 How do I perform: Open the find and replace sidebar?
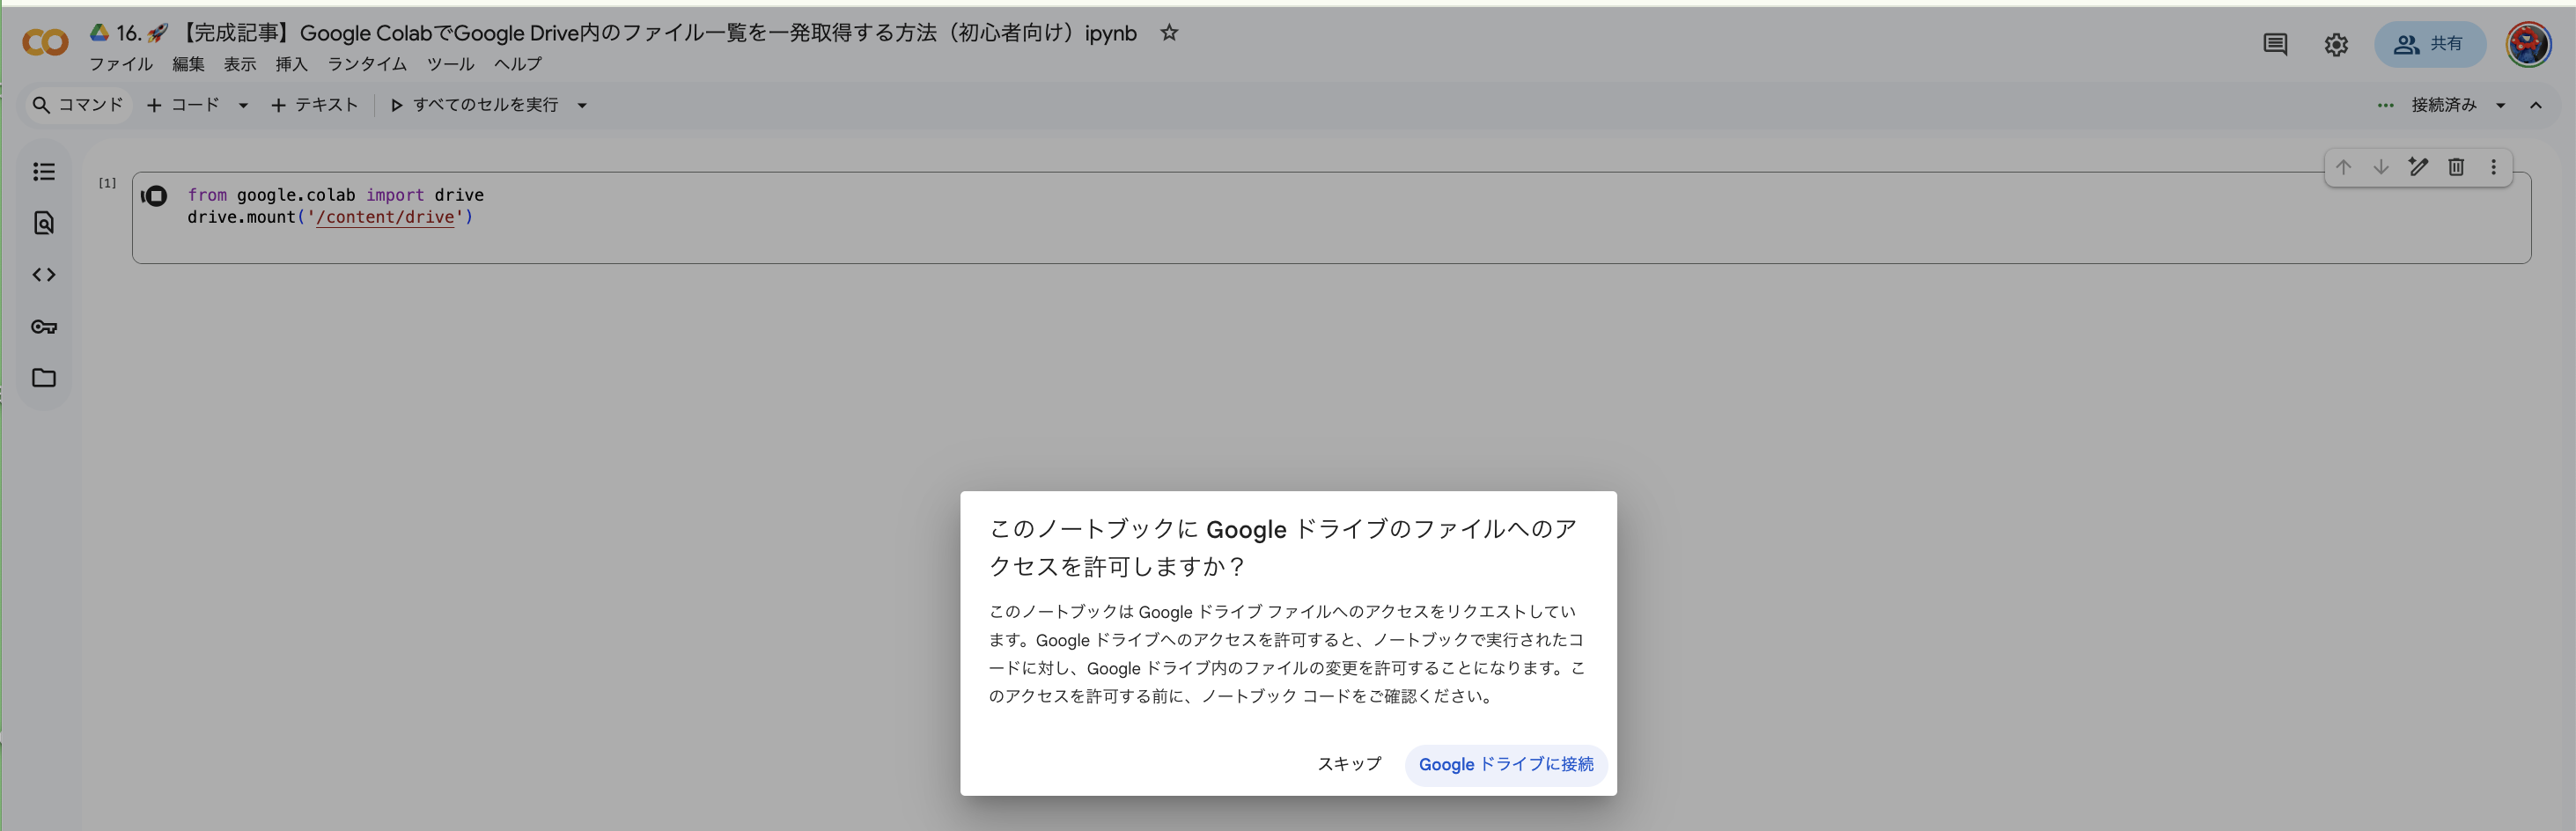44,223
